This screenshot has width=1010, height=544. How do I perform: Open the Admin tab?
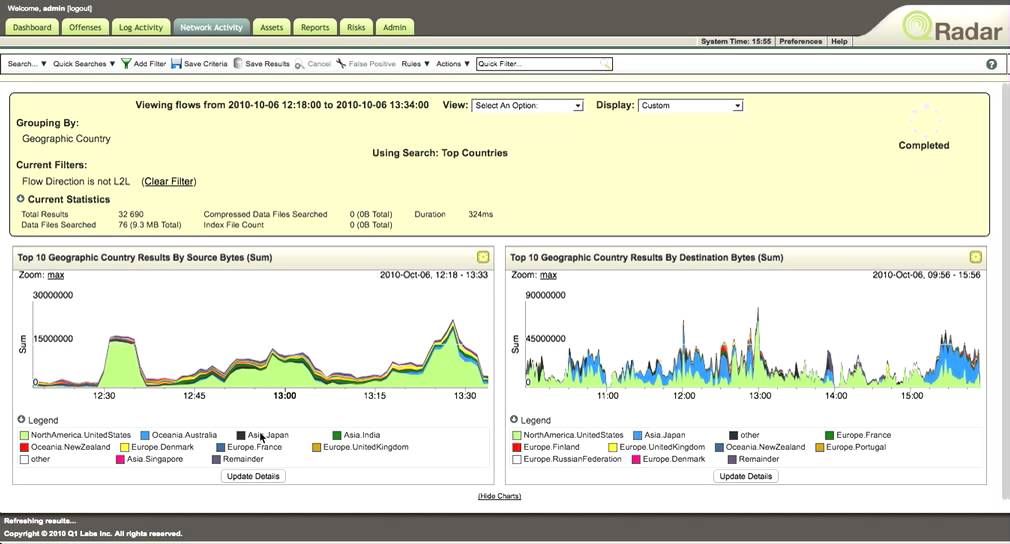(x=395, y=27)
